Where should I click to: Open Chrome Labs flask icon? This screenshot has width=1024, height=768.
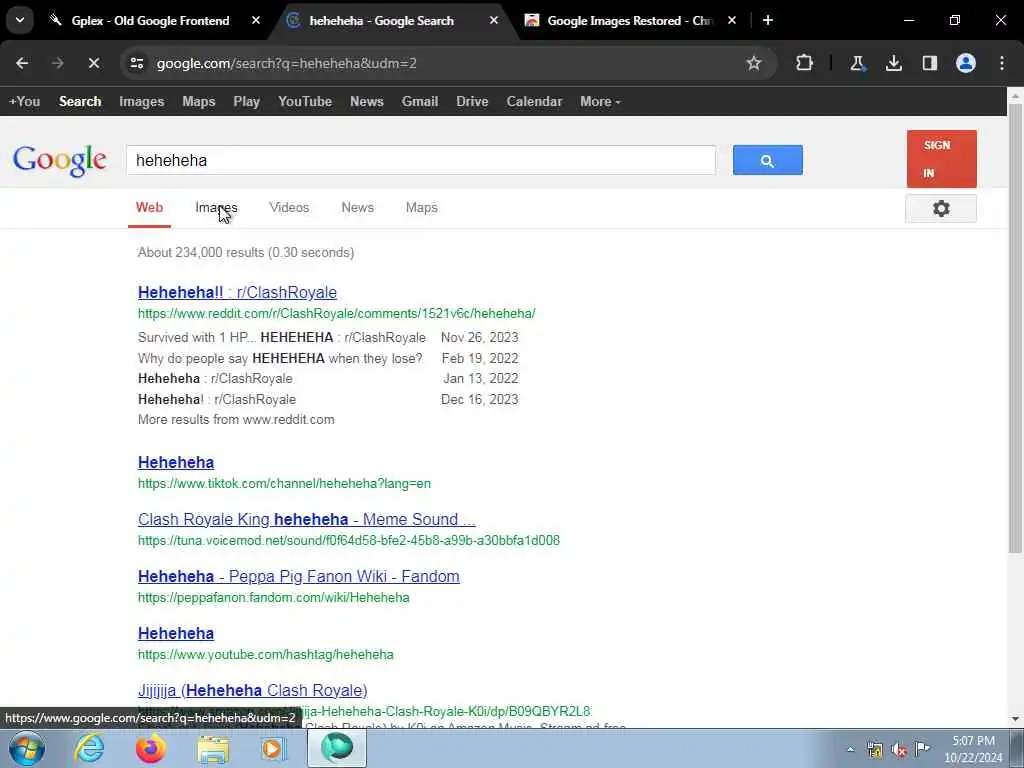pos(857,63)
